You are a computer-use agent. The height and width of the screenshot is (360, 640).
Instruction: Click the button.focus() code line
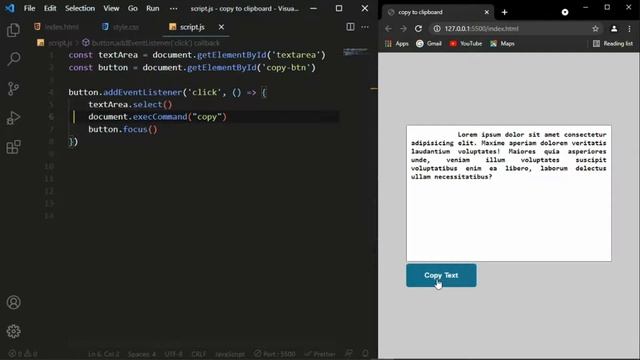coord(123,129)
